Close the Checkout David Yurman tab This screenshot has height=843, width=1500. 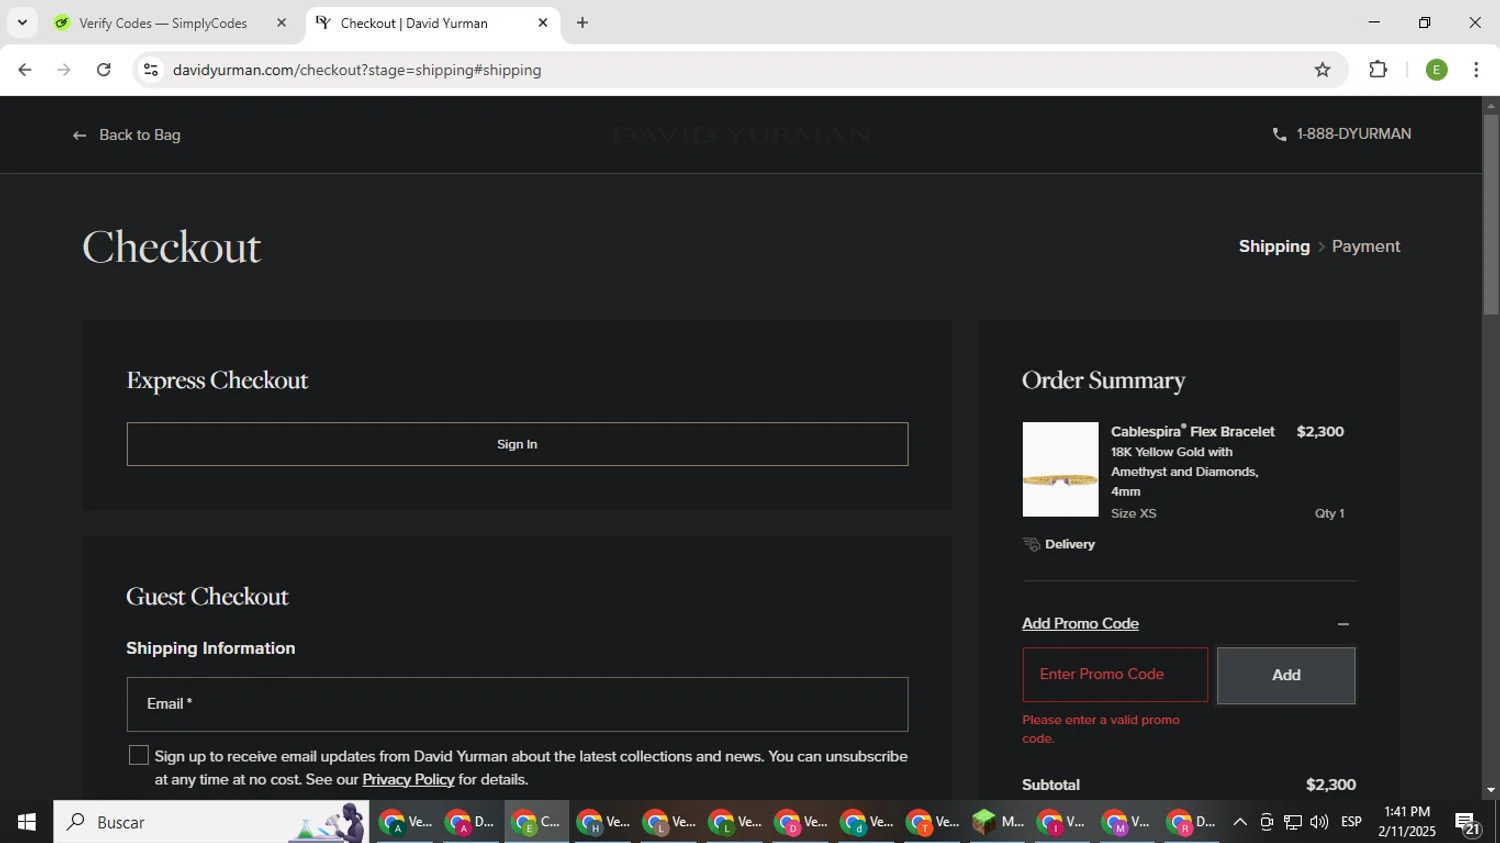click(543, 22)
